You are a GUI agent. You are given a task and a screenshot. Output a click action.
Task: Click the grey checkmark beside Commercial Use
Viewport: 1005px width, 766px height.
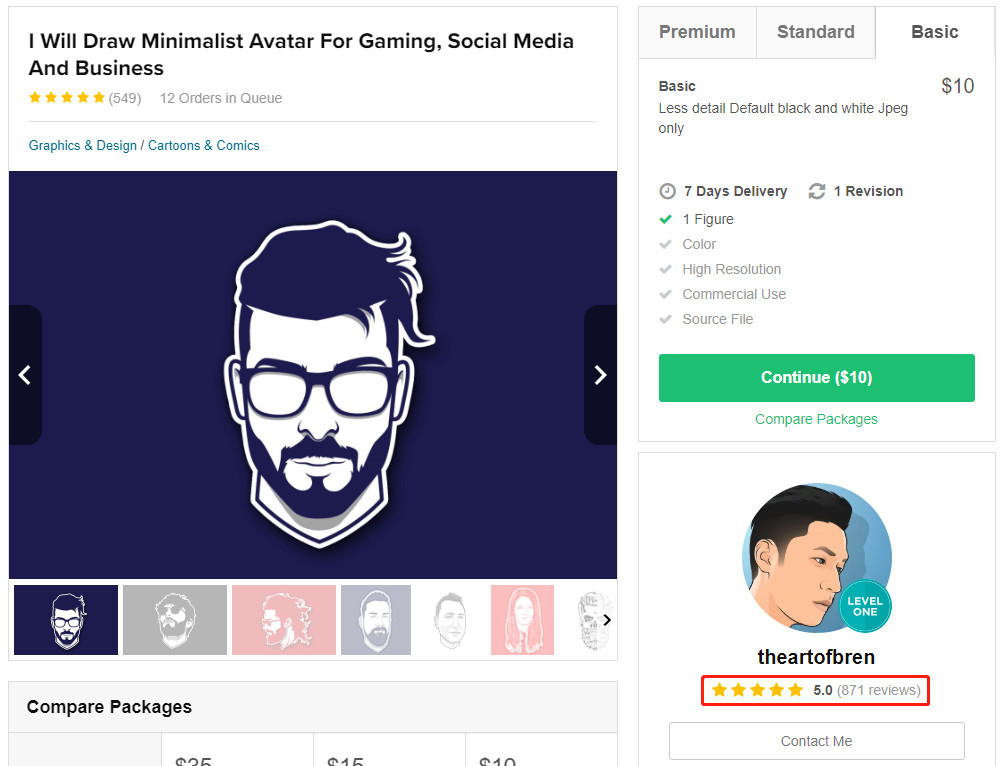point(665,294)
